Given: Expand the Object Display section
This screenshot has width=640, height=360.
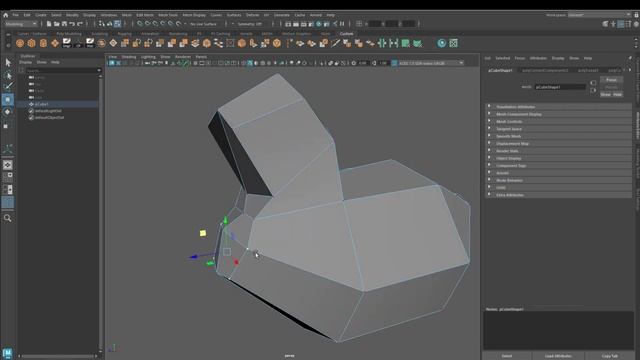Looking at the screenshot, I should (558, 158).
